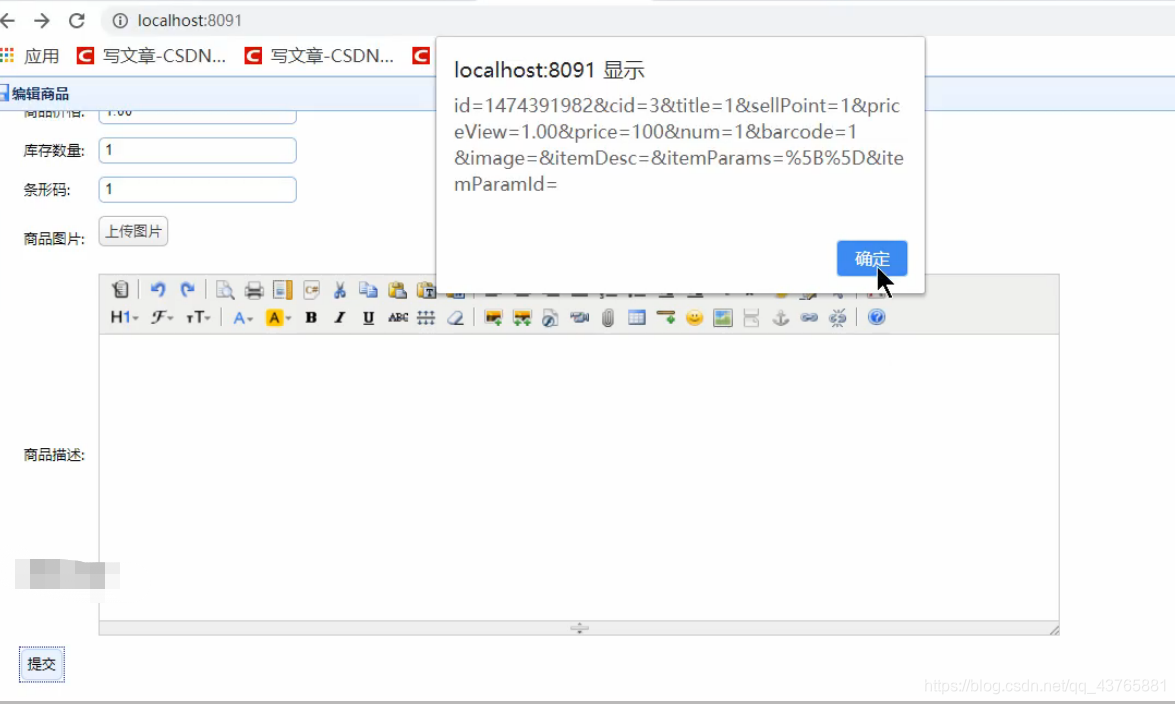
Task: Open editor help with question mark icon
Action: click(876, 318)
